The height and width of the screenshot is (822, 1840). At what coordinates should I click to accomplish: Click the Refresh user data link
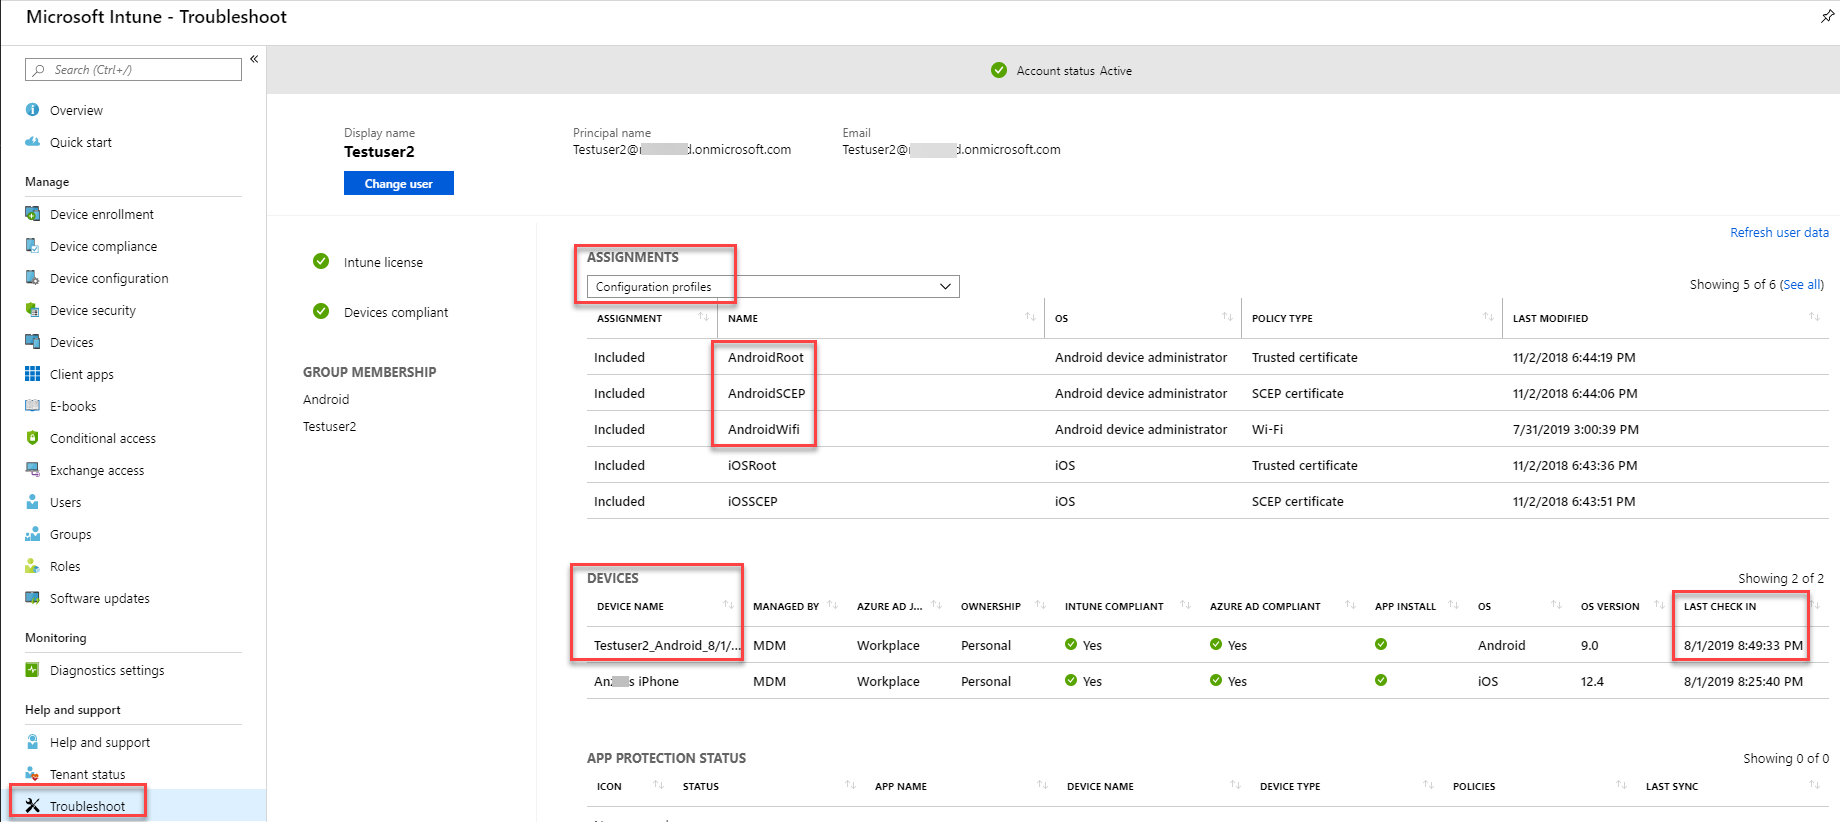coord(1779,232)
